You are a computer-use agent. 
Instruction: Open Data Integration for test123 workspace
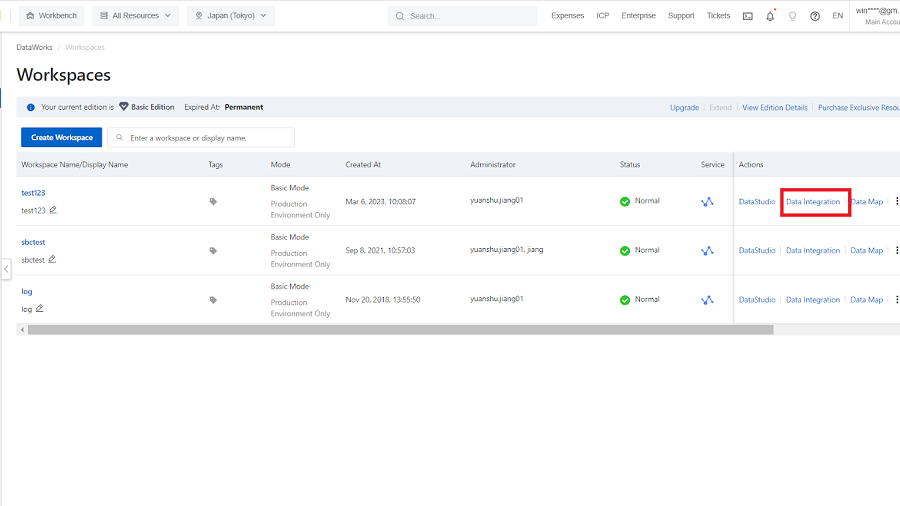pyautogui.click(x=813, y=202)
